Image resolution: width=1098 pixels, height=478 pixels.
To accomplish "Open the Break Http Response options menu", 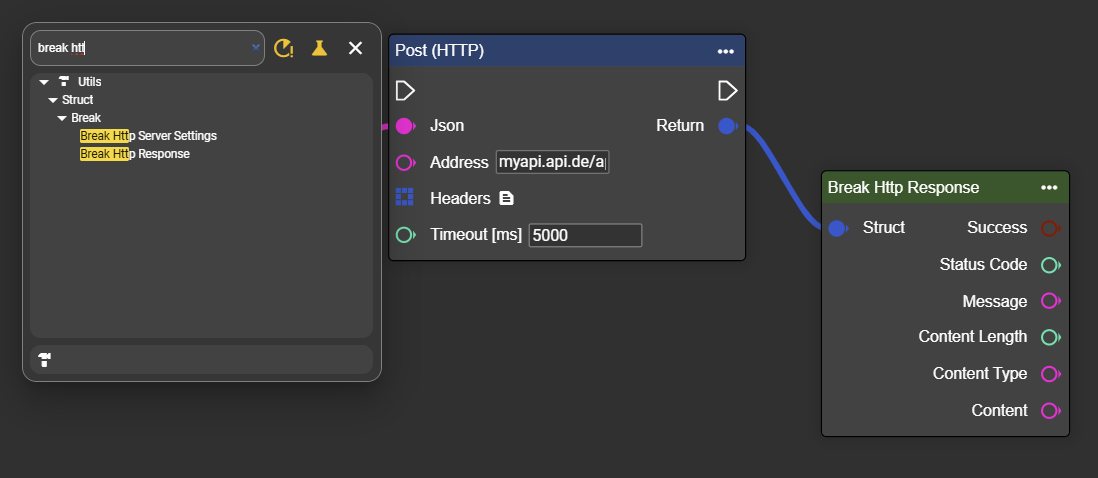I will [x=1049, y=188].
